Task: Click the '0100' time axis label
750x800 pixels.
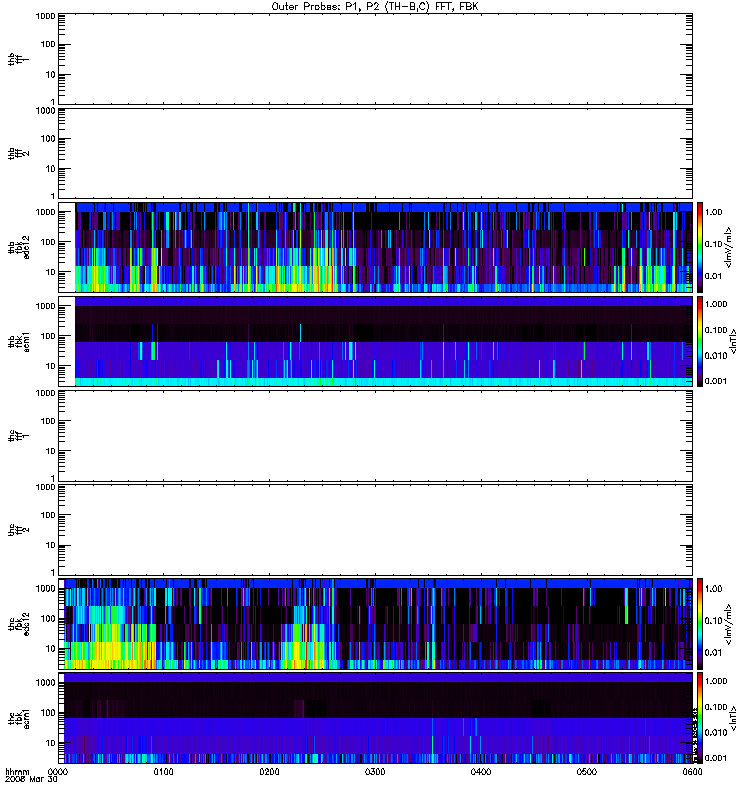Action: point(163,772)
